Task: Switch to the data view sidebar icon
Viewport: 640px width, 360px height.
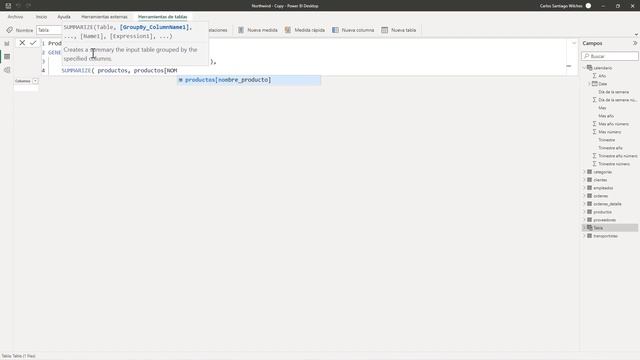Action: (x=7, y=57)
